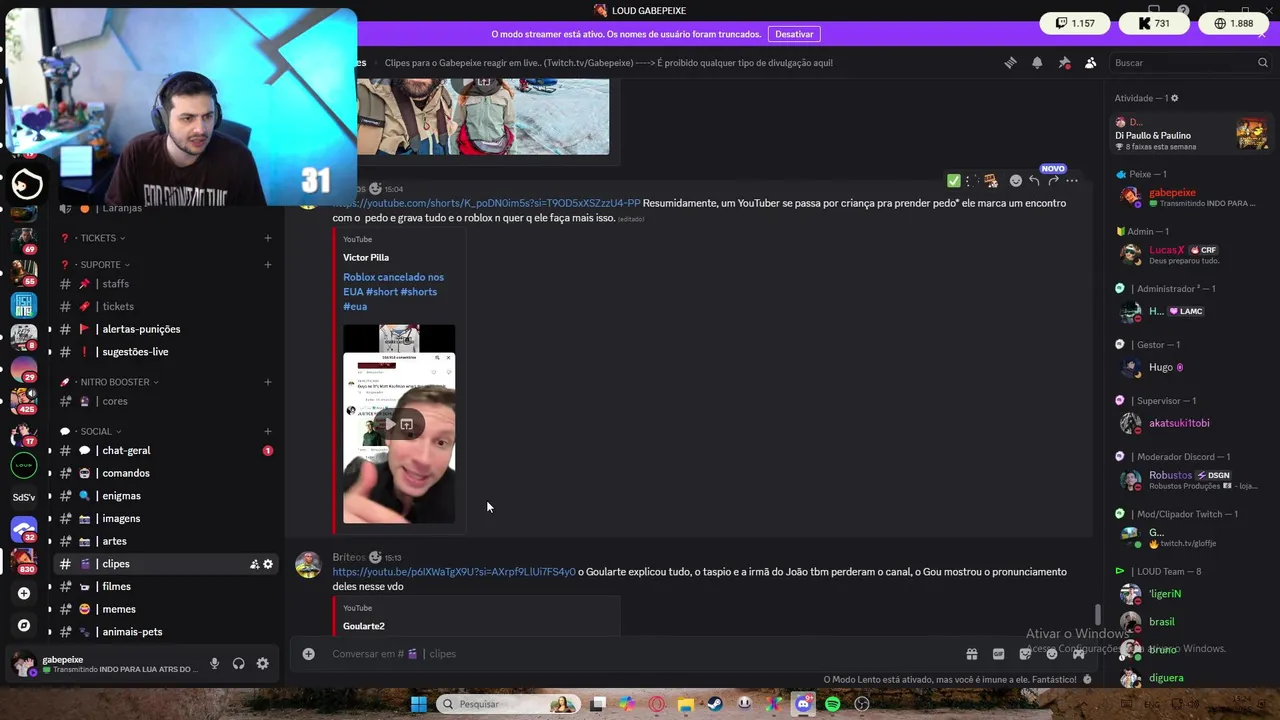The width and height of the screenshot is (1280, 720).
Task: Open the LOUD server icon
Action: tap(24, 465)
